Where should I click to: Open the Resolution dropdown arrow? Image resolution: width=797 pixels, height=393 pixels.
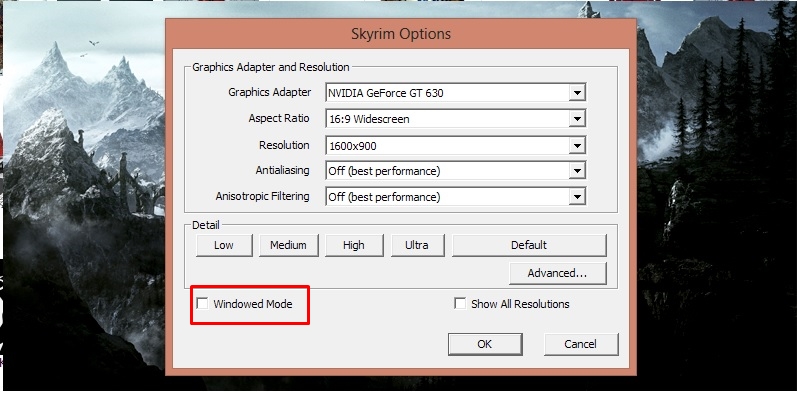point(576,145)
